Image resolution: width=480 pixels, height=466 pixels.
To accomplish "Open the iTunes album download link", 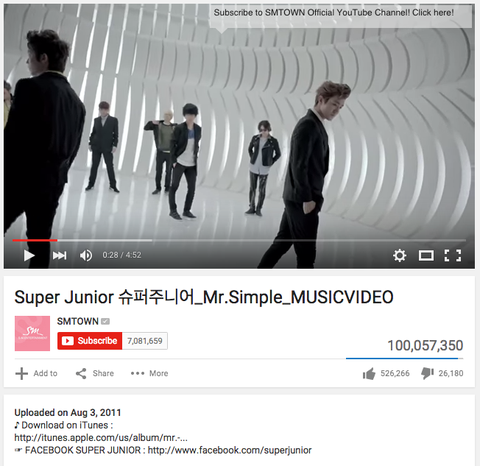I will coord(101,438).
